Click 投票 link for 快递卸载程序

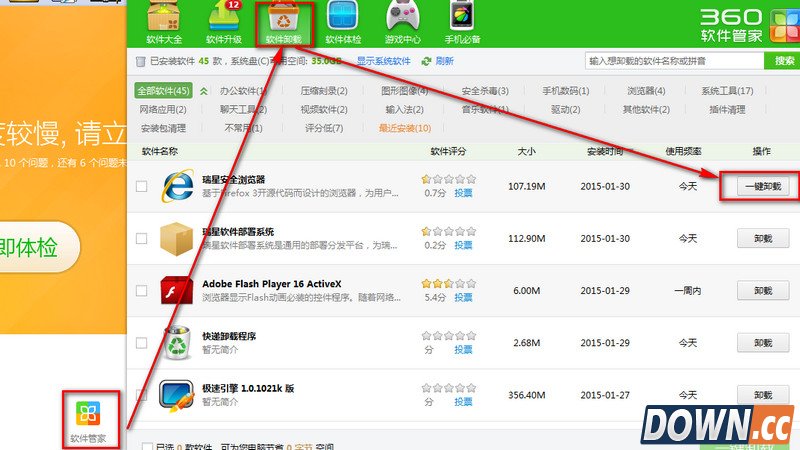(x=463, y=349)
